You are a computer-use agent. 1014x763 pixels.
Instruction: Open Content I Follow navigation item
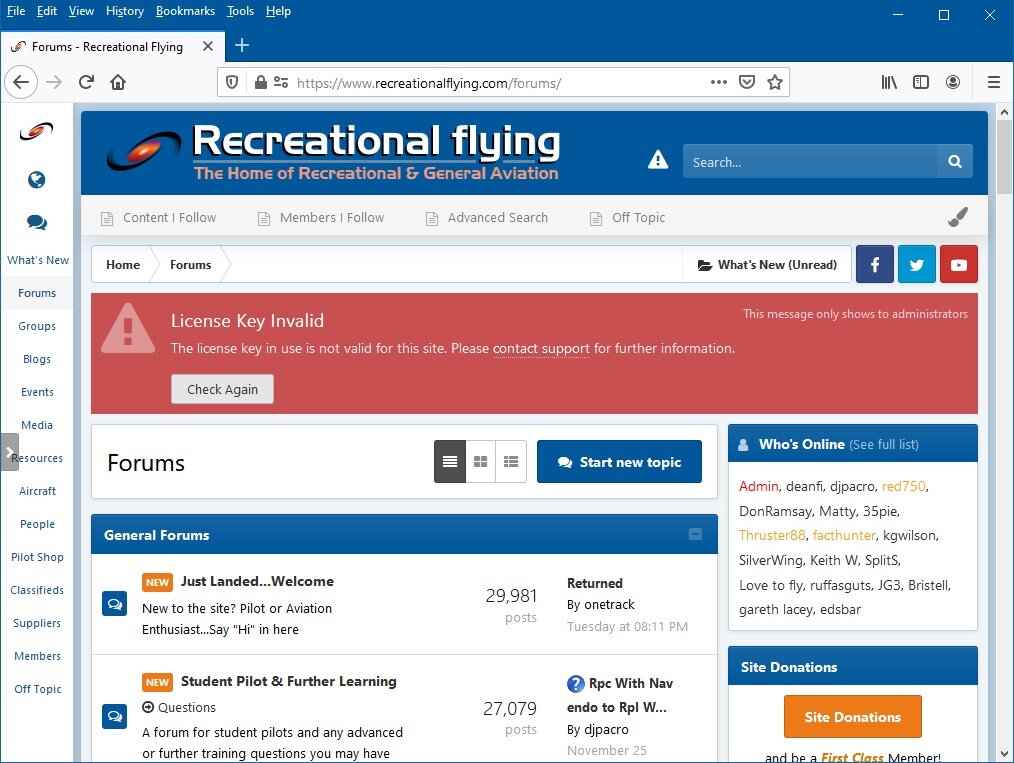pos(158,218)
